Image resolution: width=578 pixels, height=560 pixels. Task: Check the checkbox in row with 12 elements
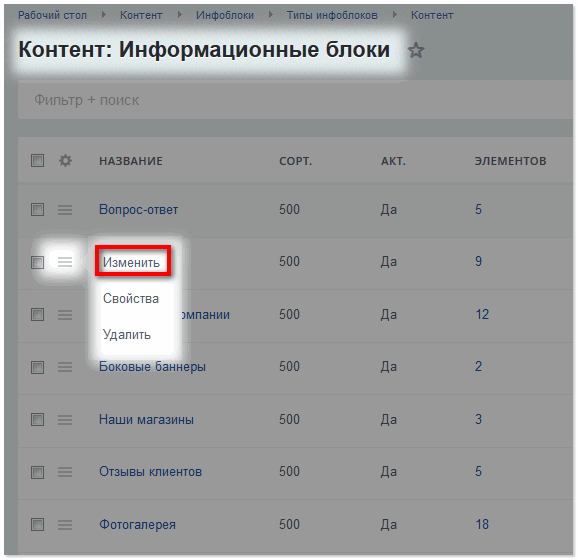tap(37, 314)
